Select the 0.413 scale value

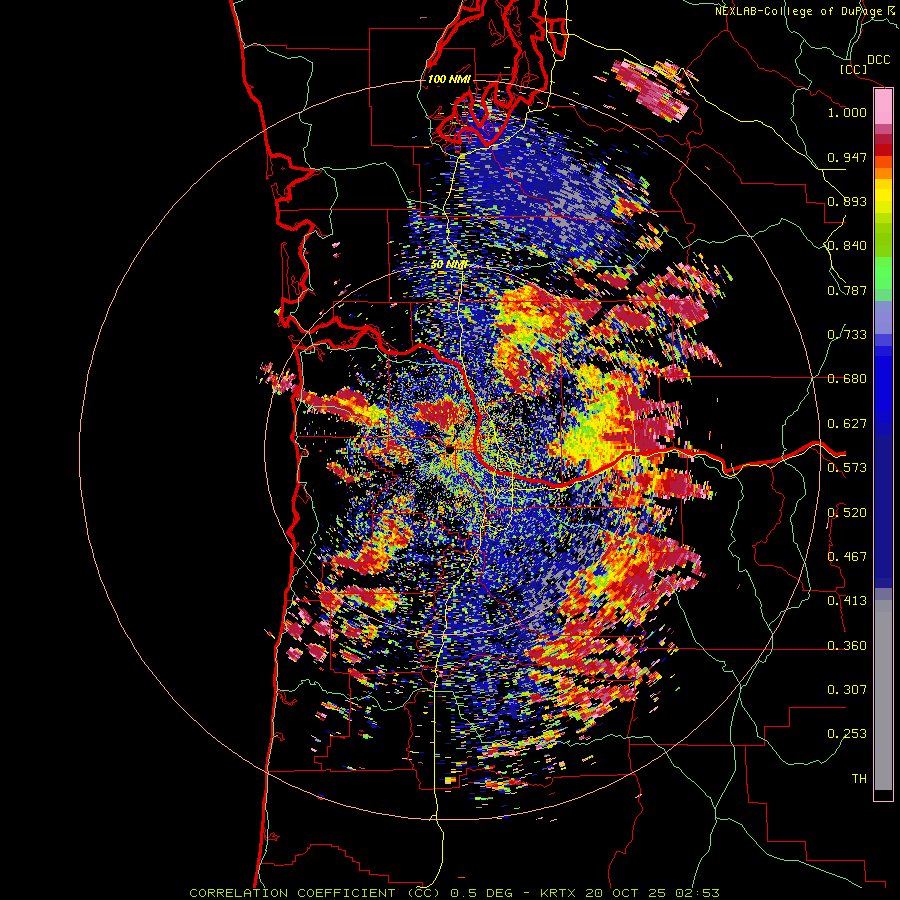847,601
